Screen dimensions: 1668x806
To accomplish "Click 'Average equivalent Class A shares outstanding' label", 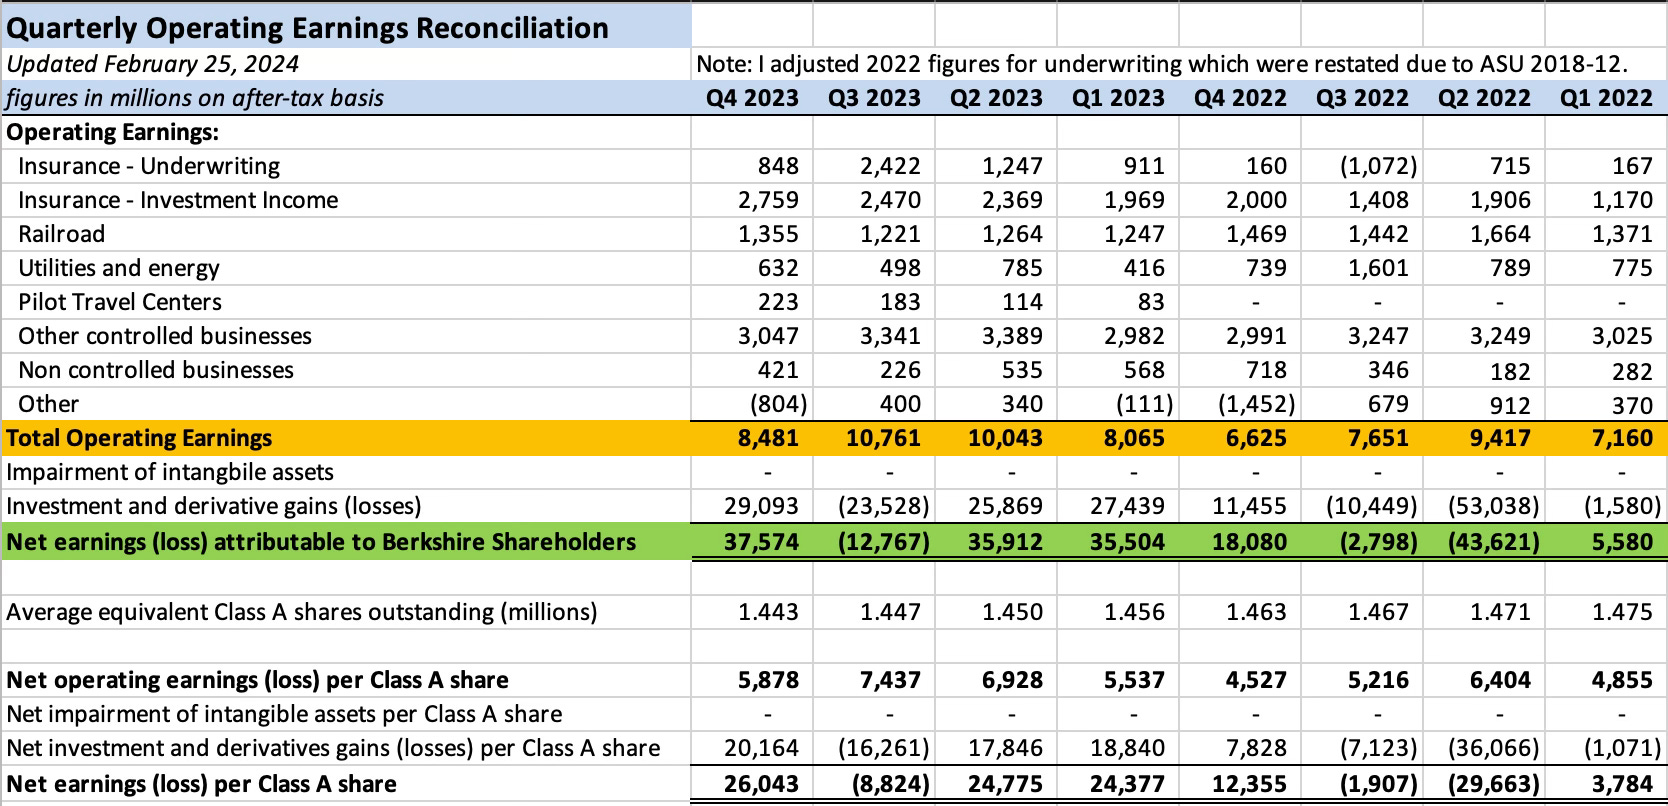I will (302, 612).
